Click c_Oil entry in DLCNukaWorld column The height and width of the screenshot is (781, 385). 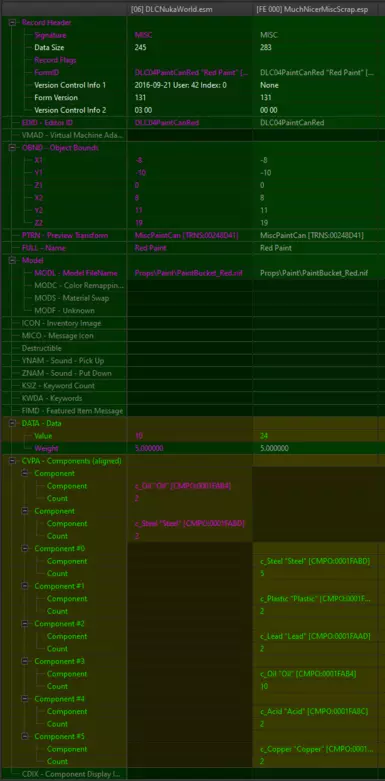[183, 486]
